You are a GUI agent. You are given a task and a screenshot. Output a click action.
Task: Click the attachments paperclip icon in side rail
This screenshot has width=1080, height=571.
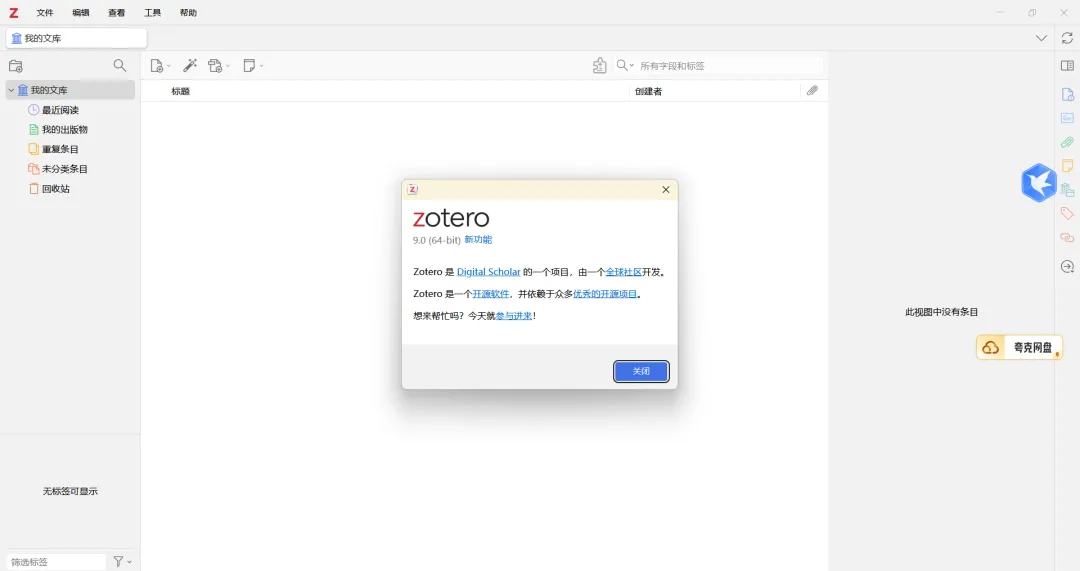tap(1067, 142)
